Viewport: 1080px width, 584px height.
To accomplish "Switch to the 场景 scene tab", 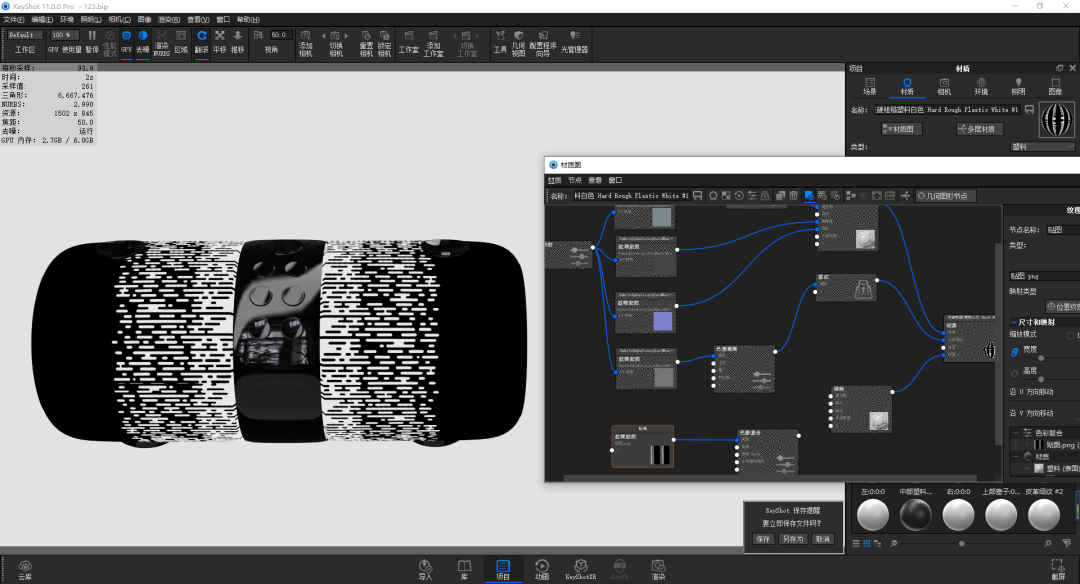I will click(x=870, y=86).
